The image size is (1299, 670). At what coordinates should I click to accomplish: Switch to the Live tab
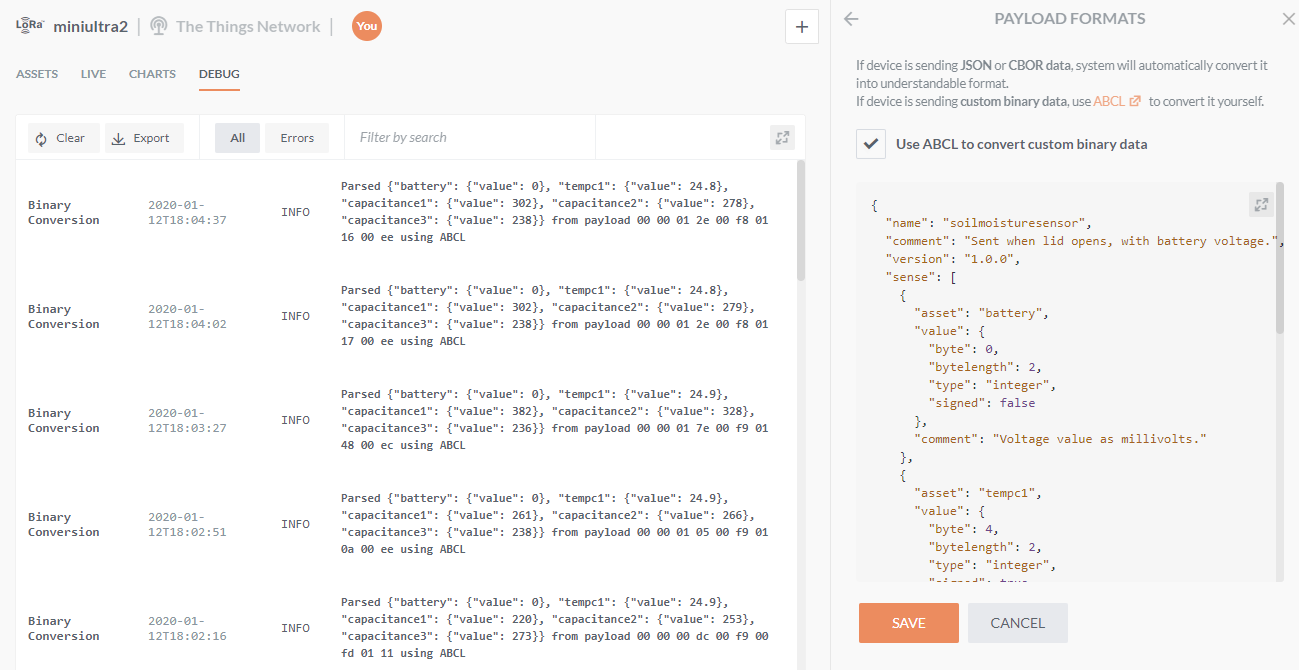(x=93, y=74)
